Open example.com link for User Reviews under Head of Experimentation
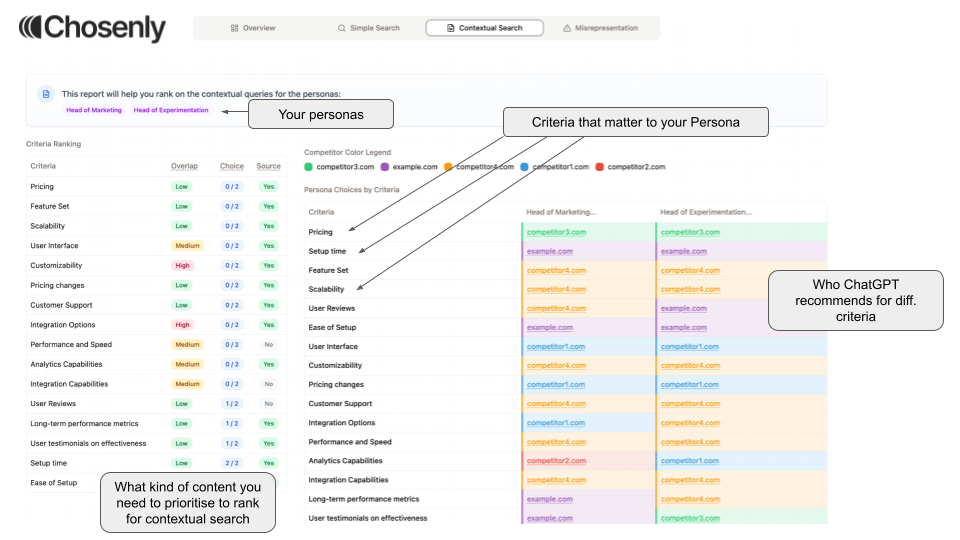Viewport: 960px width, 540px height. [x=683, y=308]
